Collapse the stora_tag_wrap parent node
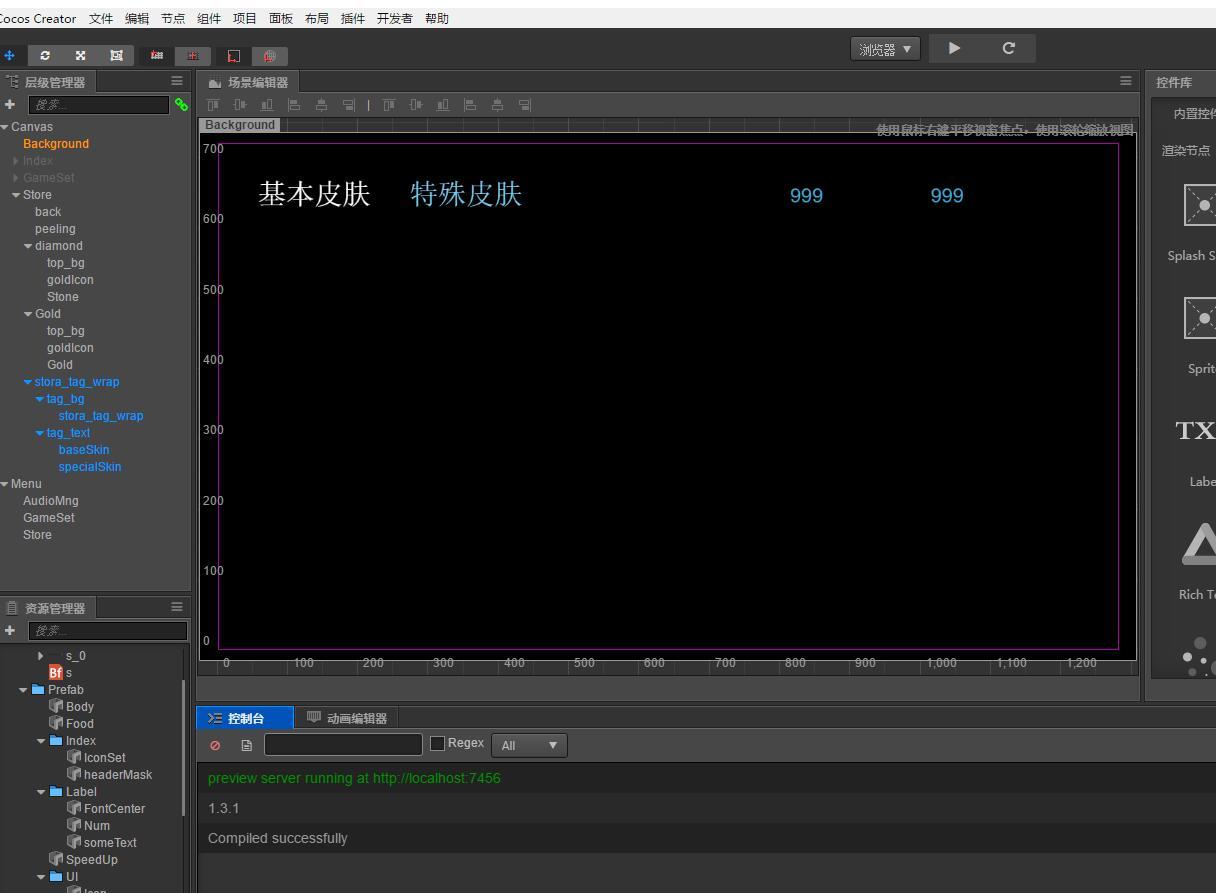 pyautogui.click(x=28, y=382)
